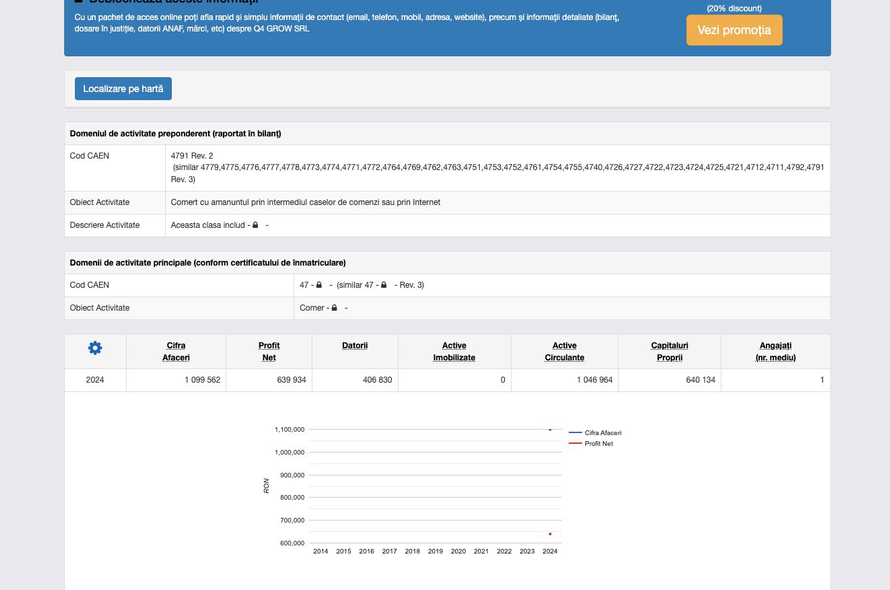Select the value 1 046 964
This screenshot has height=590, width=890.
pos(595,380)
